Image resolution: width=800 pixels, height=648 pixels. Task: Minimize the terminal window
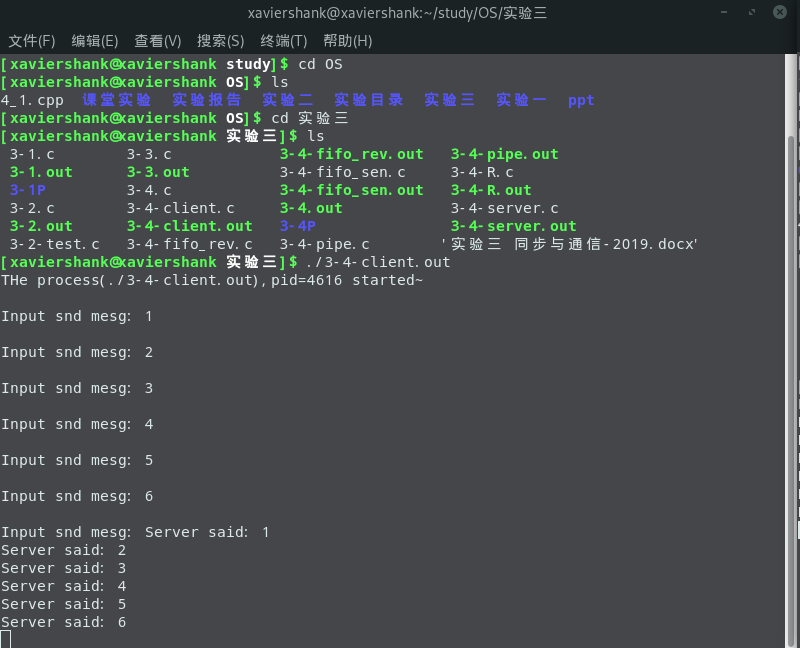point(724,12)
